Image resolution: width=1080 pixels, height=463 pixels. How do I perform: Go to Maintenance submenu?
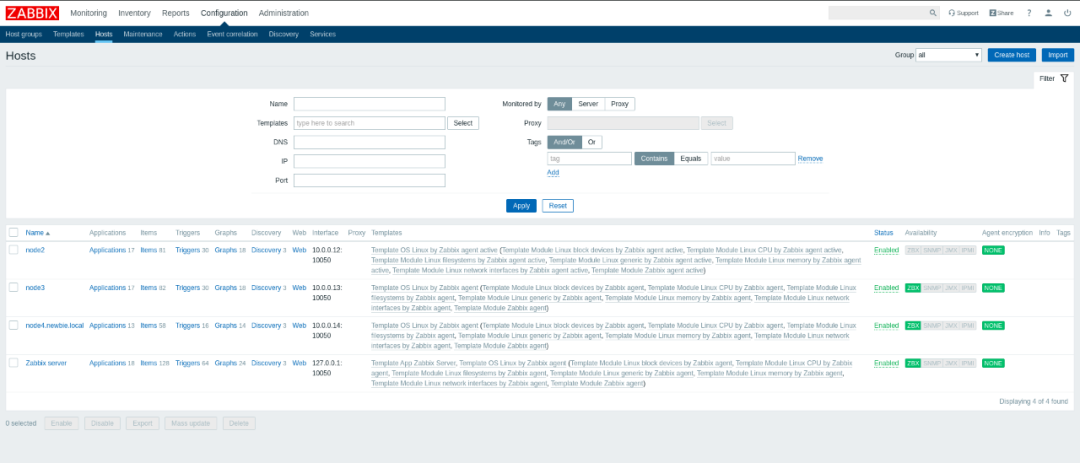[x=143, y=34]
